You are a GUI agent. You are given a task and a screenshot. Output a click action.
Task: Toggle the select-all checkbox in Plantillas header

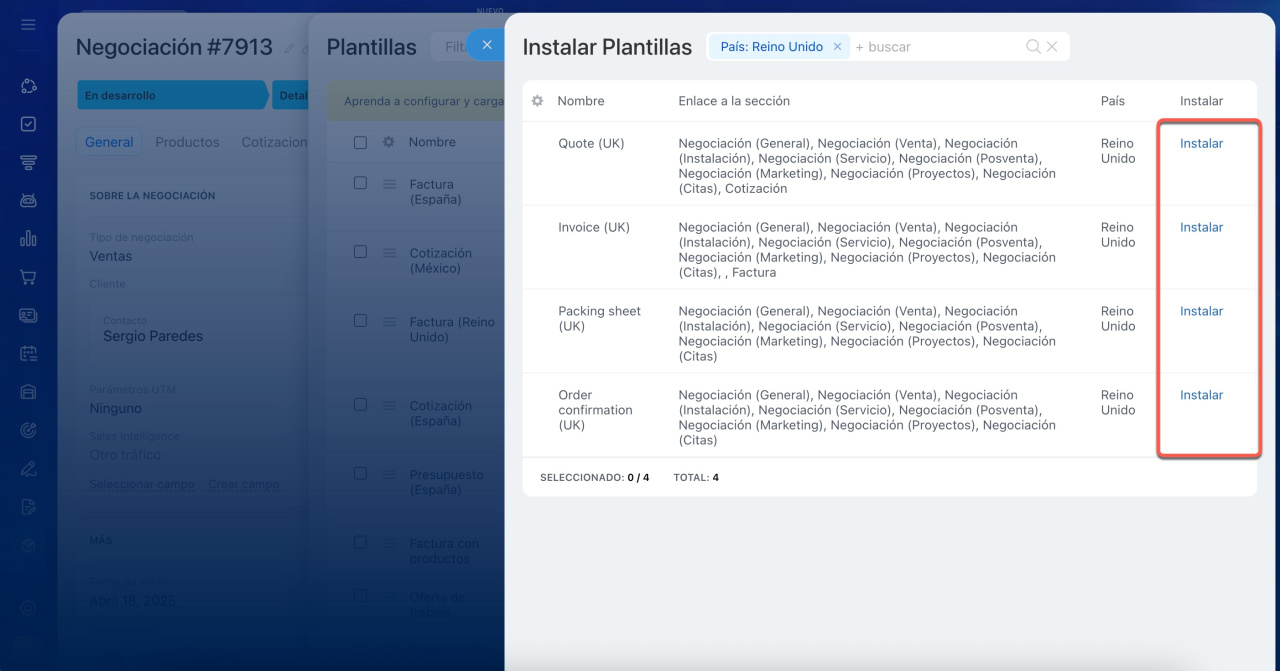coord(360,142)
